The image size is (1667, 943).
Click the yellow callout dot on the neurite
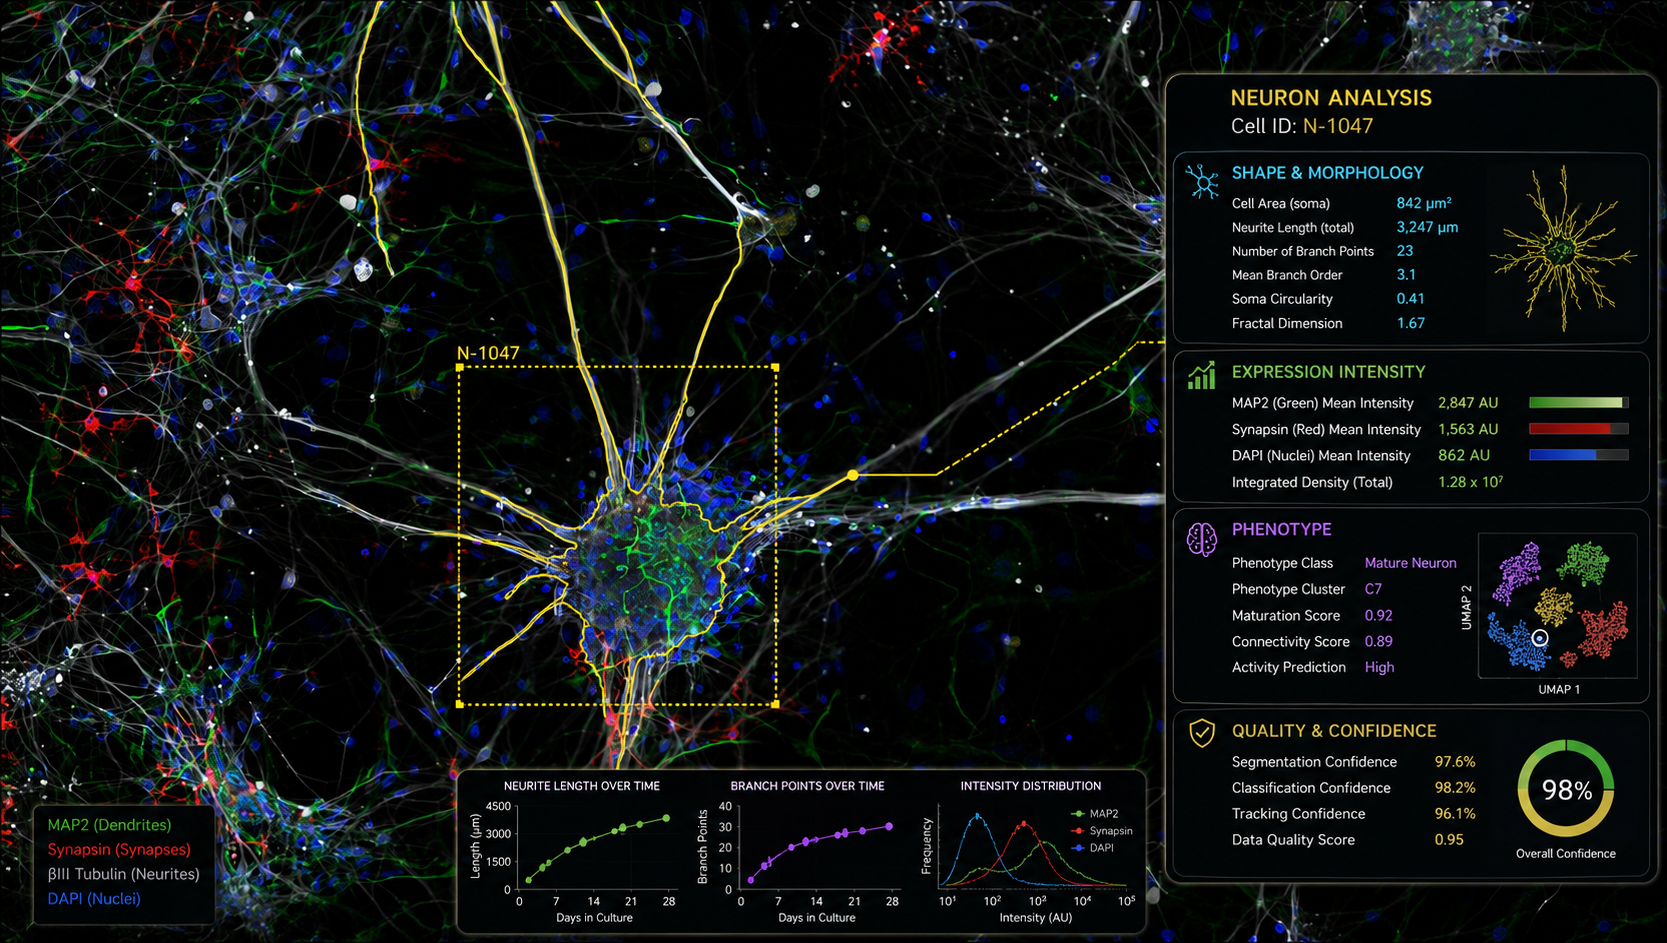[x=852, y=475]
